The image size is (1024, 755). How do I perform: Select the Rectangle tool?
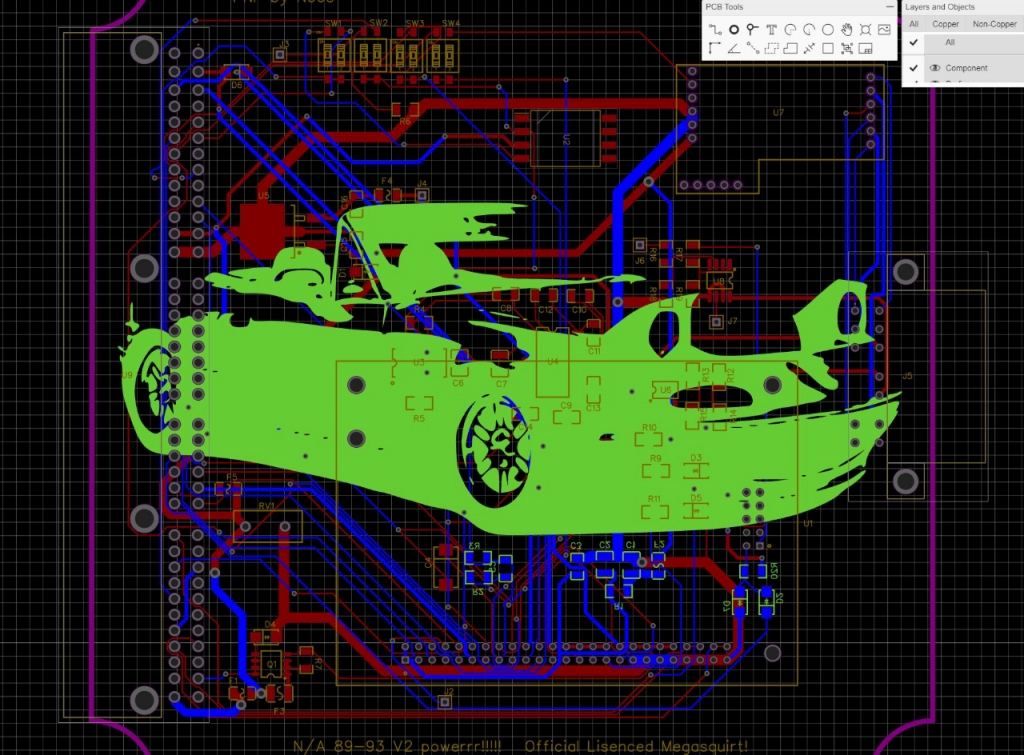(x=827, y=48)
